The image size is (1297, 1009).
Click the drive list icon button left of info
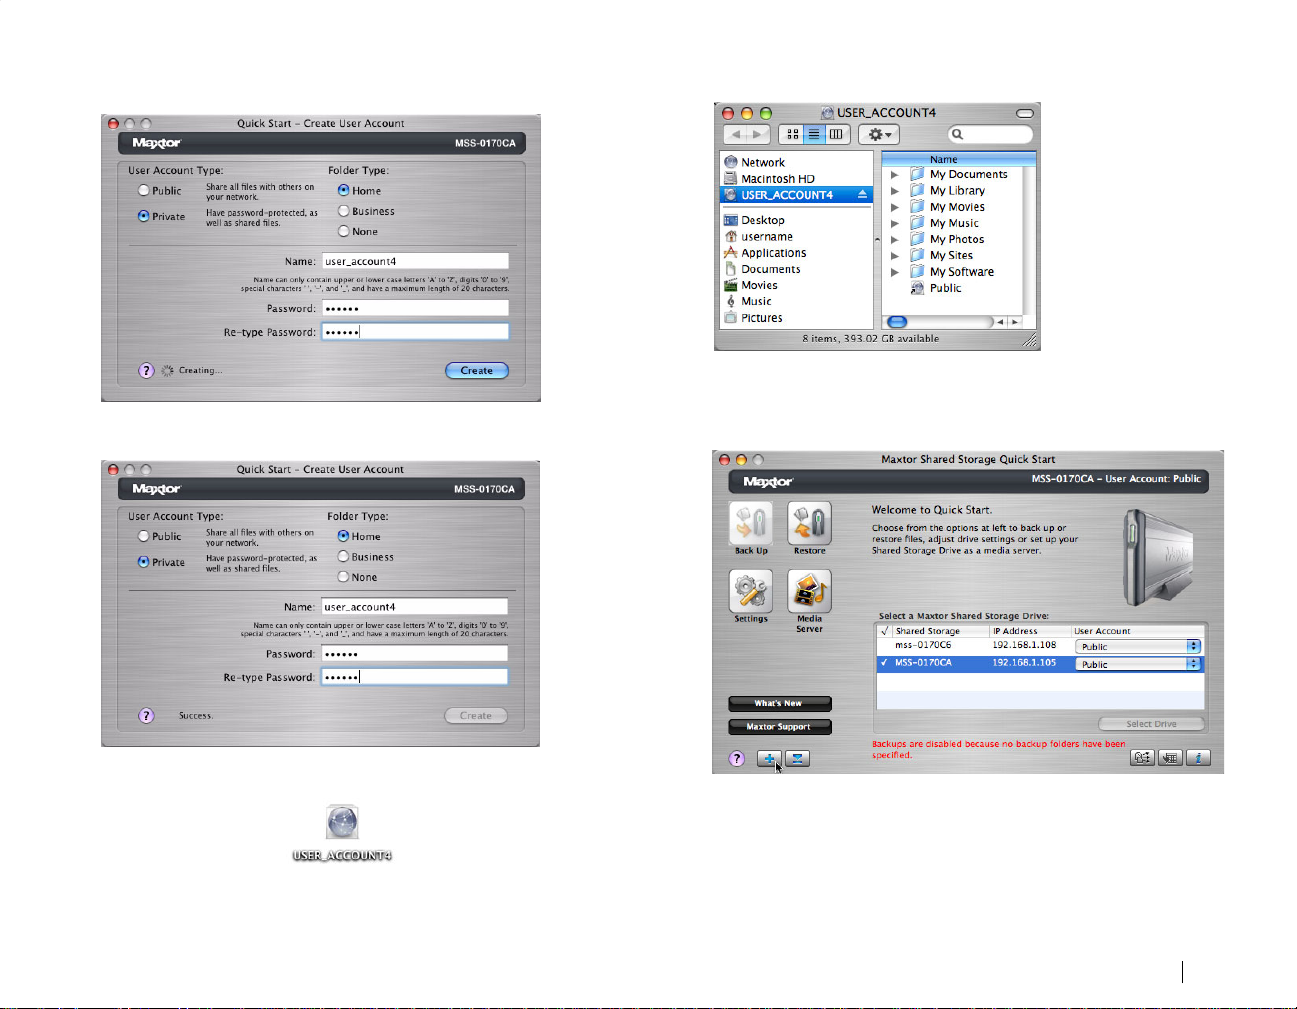click(x=1170, y=758)
